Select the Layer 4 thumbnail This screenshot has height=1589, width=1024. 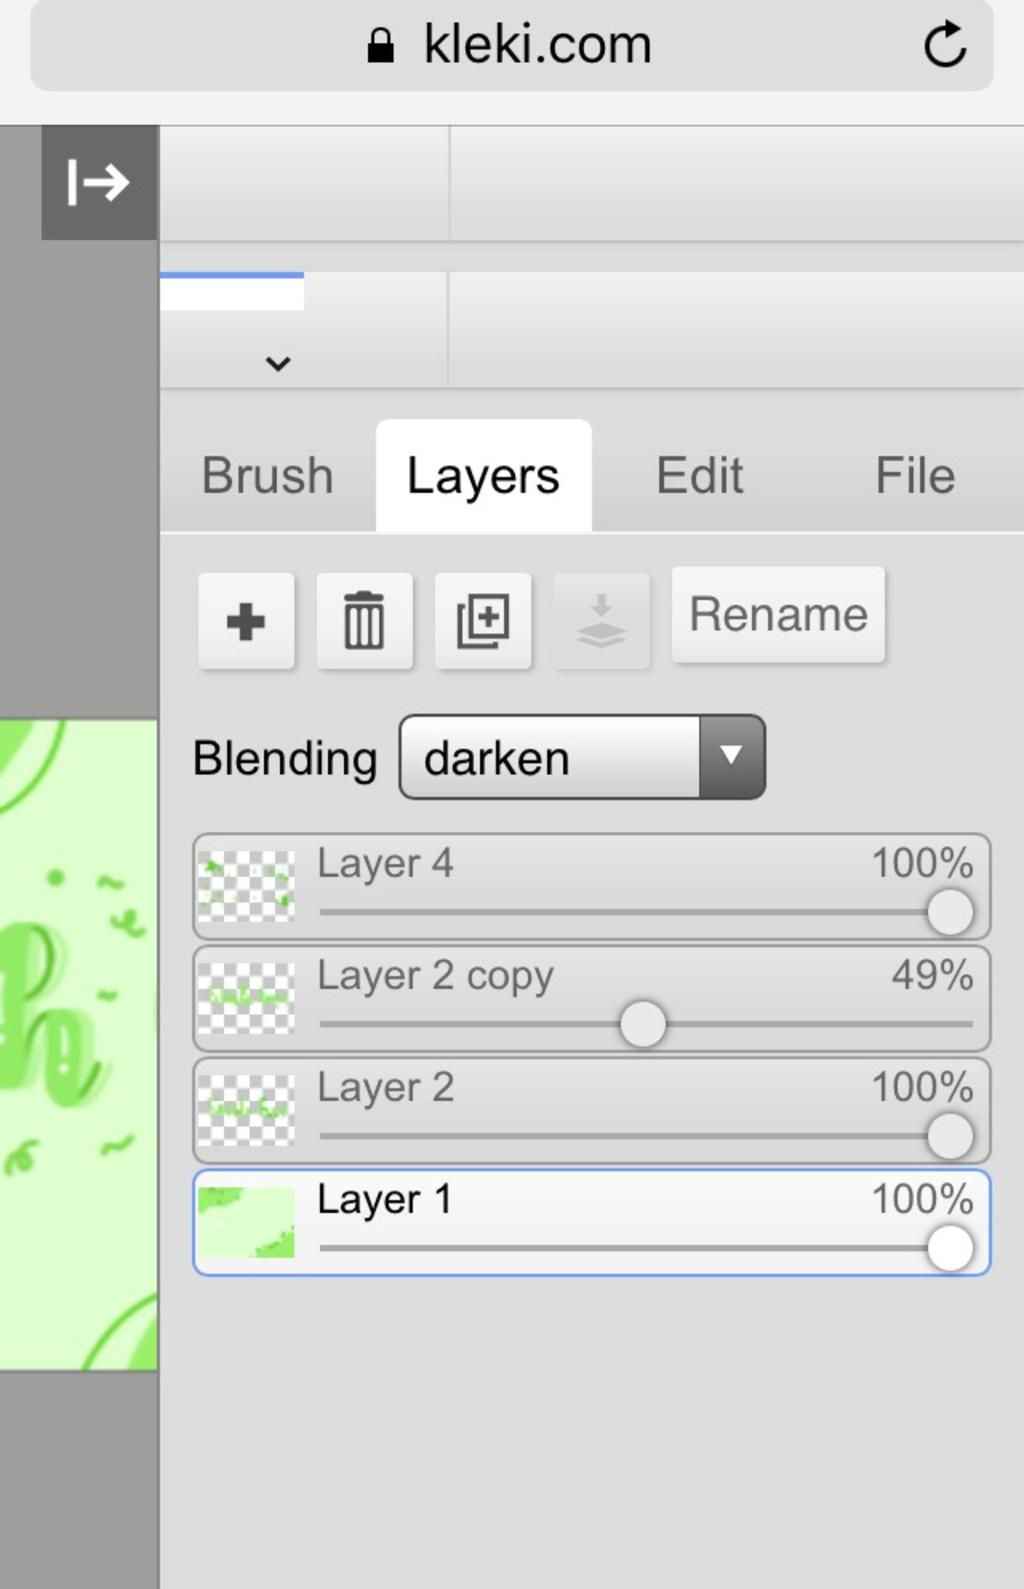pyautogui.click(x=246, y=886)
